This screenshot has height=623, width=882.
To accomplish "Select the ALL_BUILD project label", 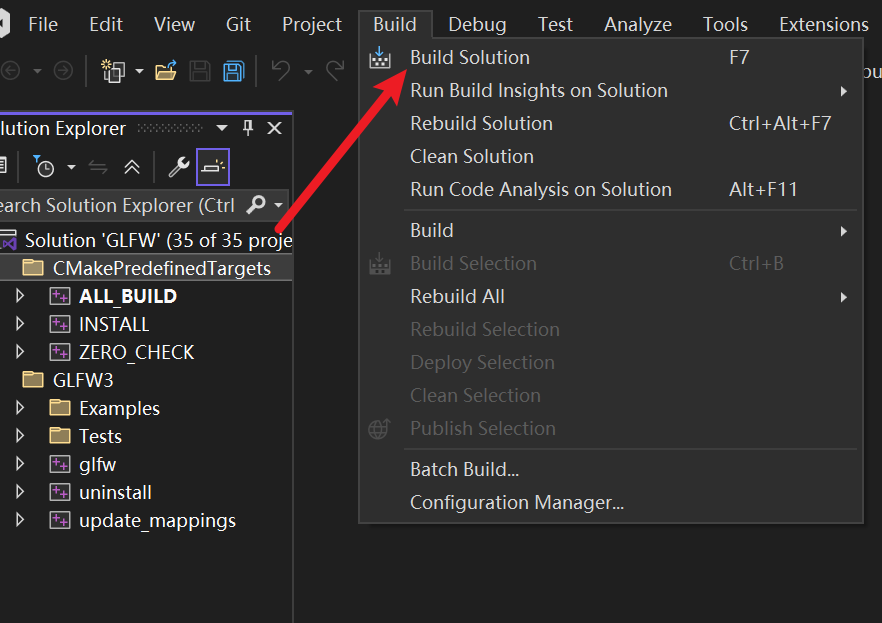I will 128,296.
